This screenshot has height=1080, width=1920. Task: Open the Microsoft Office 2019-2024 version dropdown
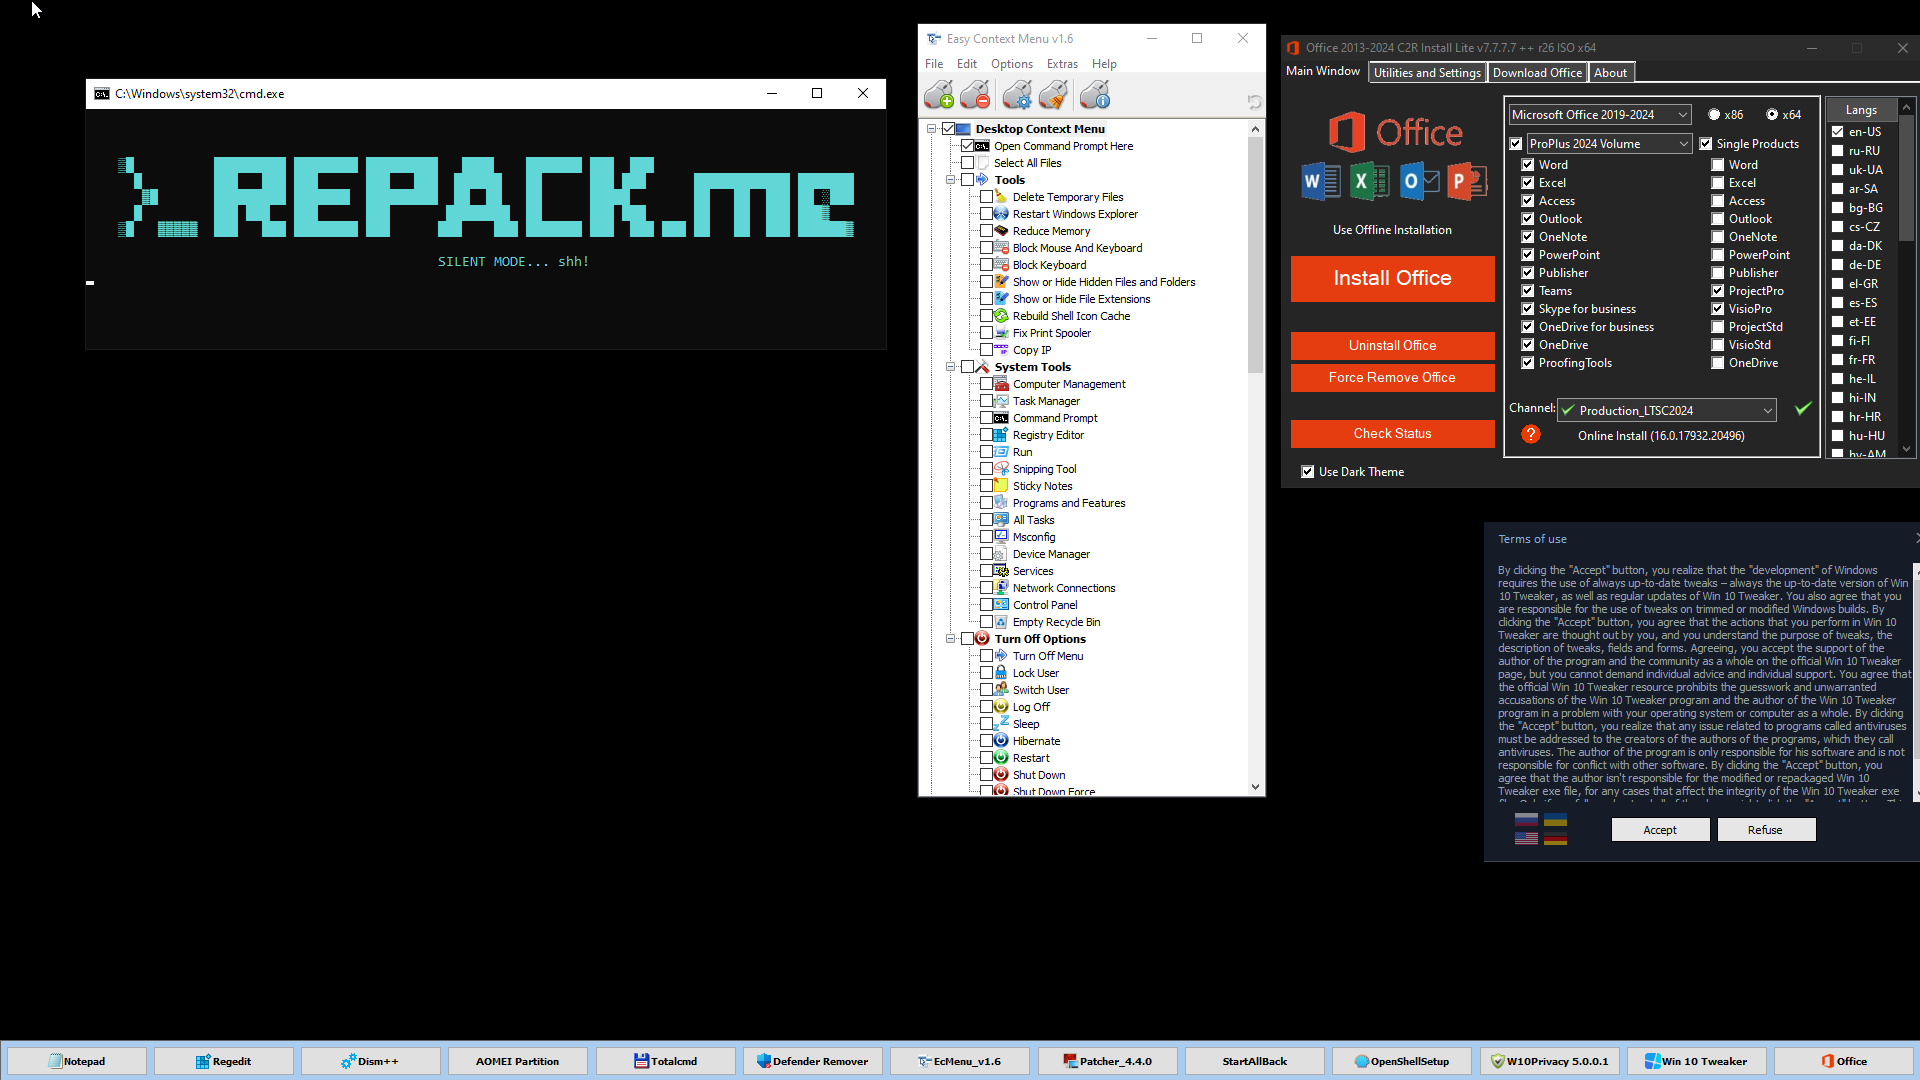(1600, 115)
